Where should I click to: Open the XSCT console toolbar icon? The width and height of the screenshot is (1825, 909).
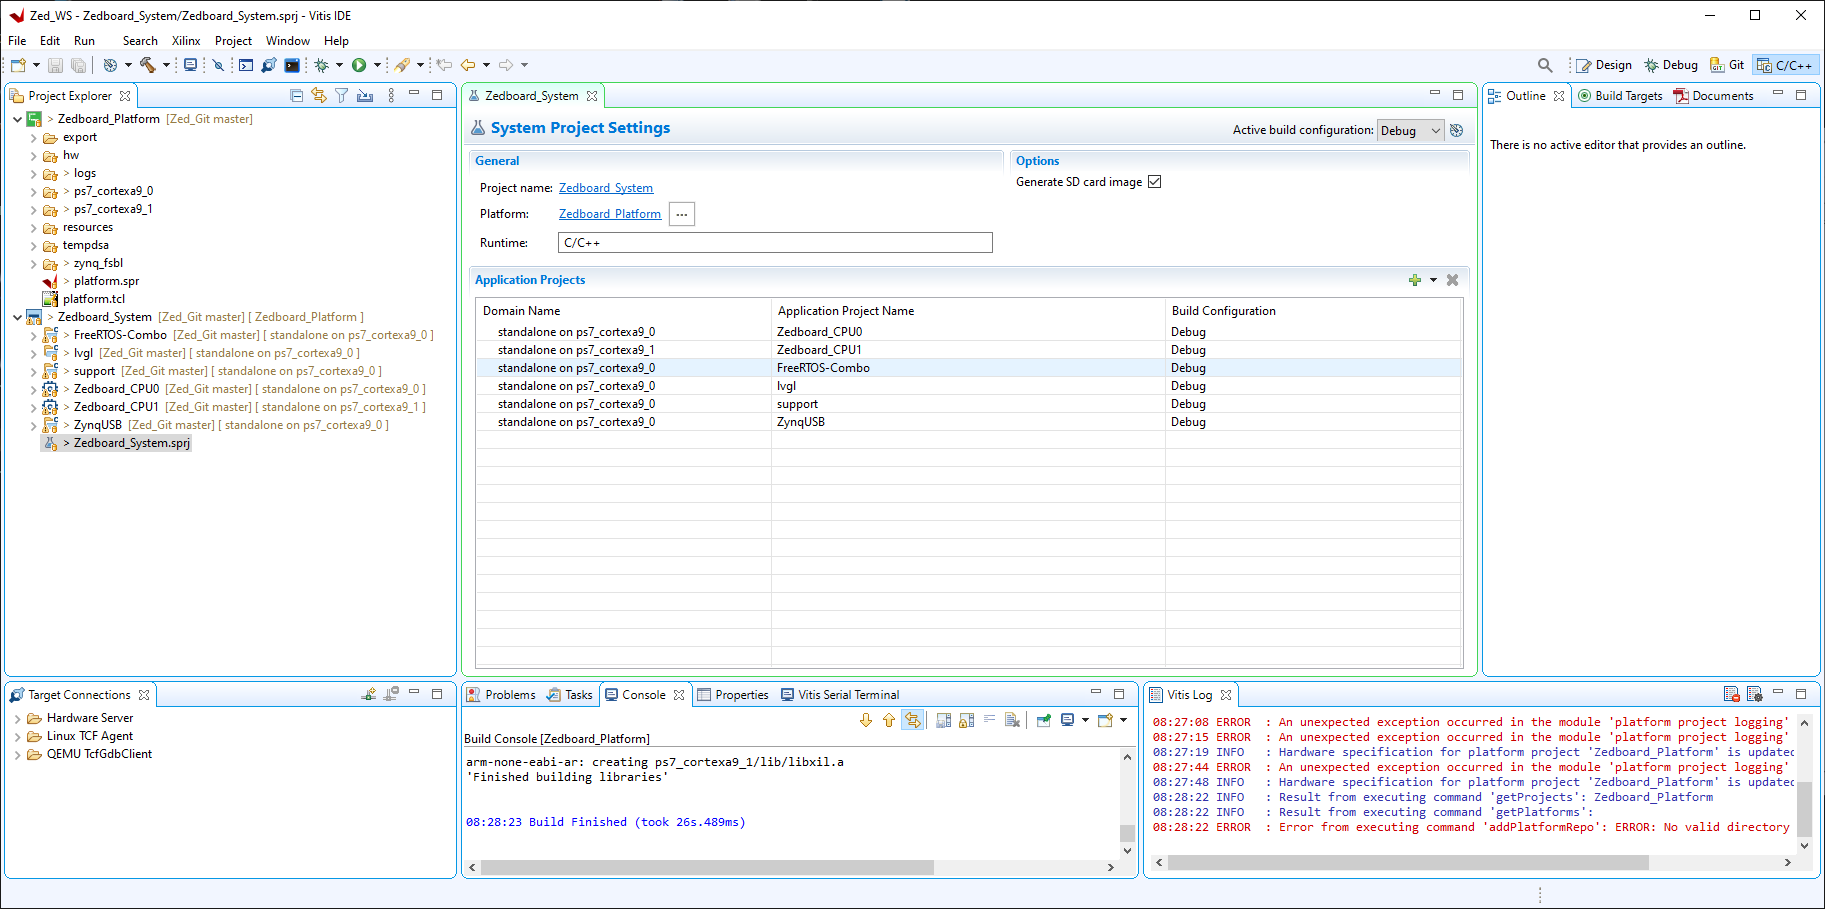click(246, 65)
